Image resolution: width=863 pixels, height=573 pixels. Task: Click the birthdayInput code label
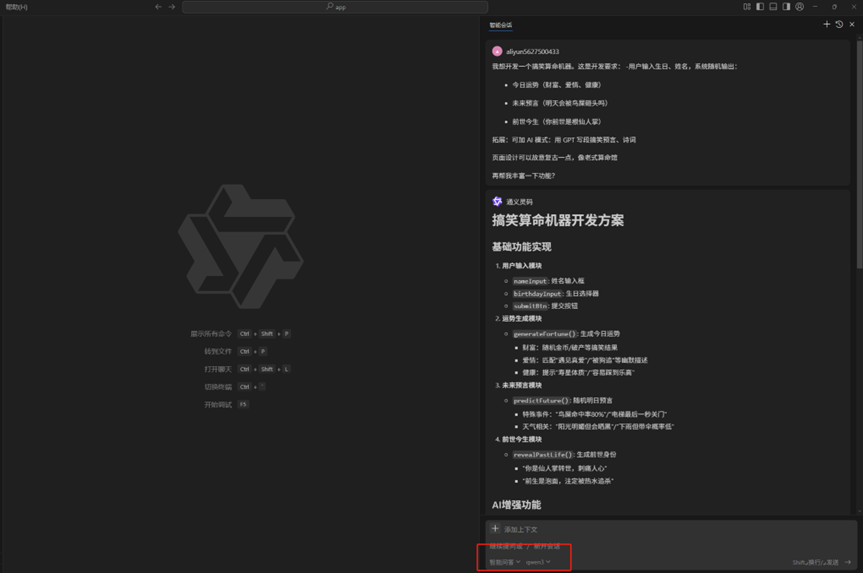(x=538, y=294)
